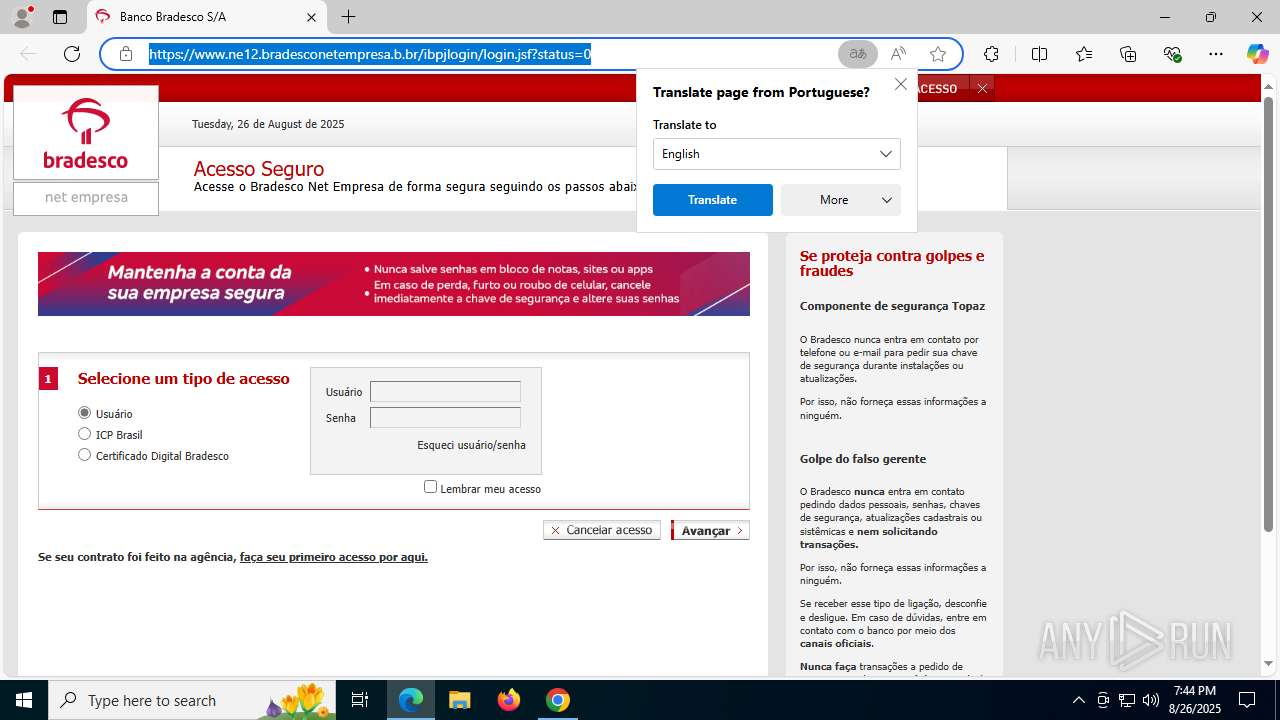Click the 'Acesso Seguro' title

[259, 168]
